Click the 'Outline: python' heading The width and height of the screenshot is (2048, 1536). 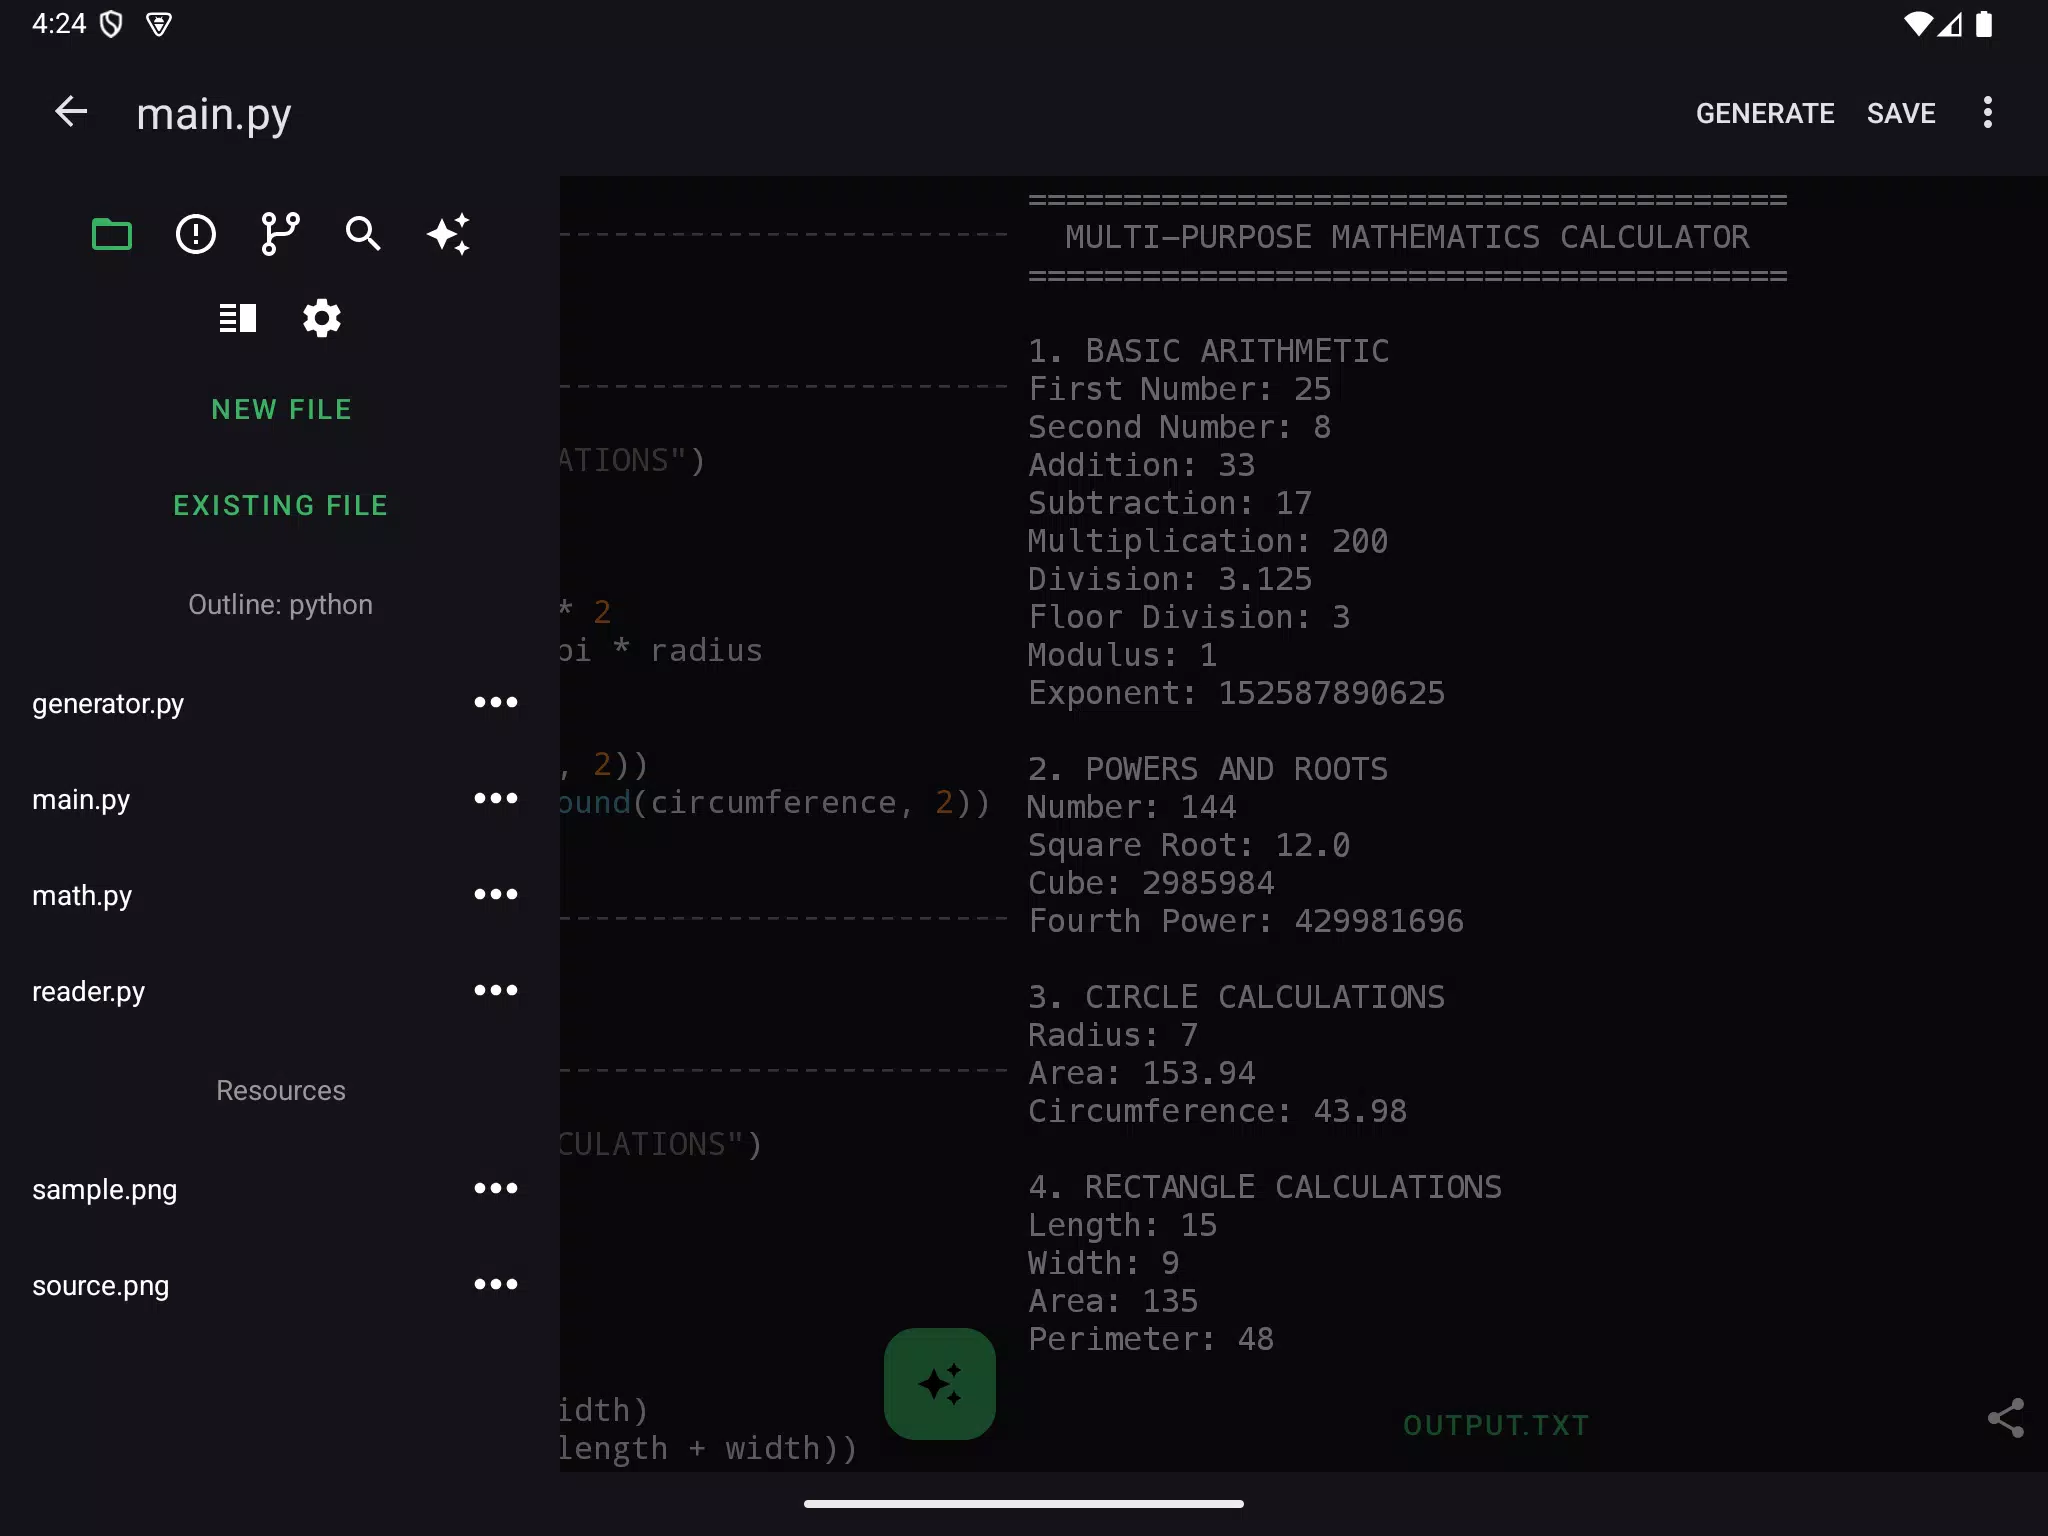point(280,604)
